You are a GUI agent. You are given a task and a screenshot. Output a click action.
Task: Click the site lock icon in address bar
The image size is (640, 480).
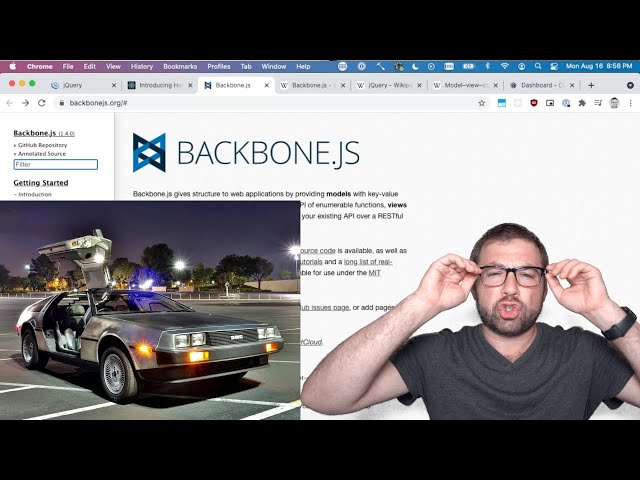pos(62,103)
